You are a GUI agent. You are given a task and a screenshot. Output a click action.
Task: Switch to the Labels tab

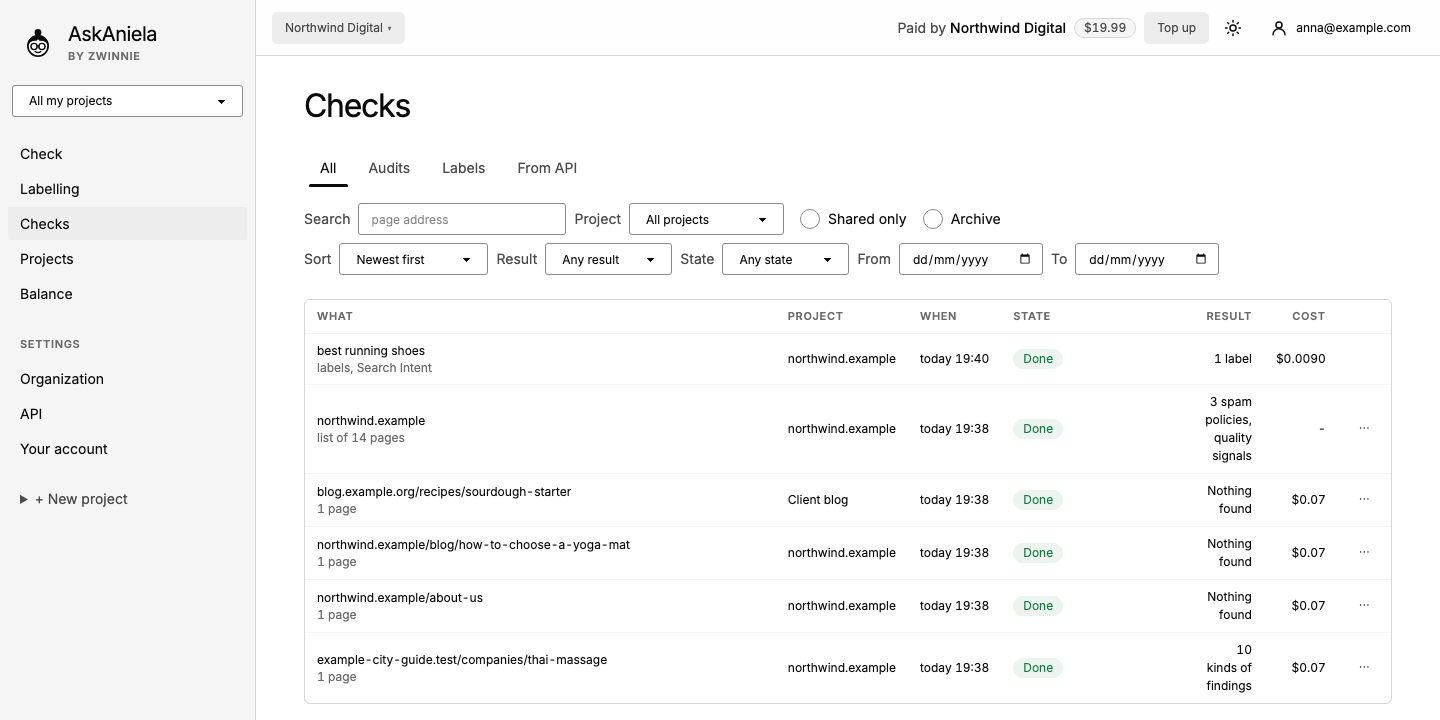point(463,168)
